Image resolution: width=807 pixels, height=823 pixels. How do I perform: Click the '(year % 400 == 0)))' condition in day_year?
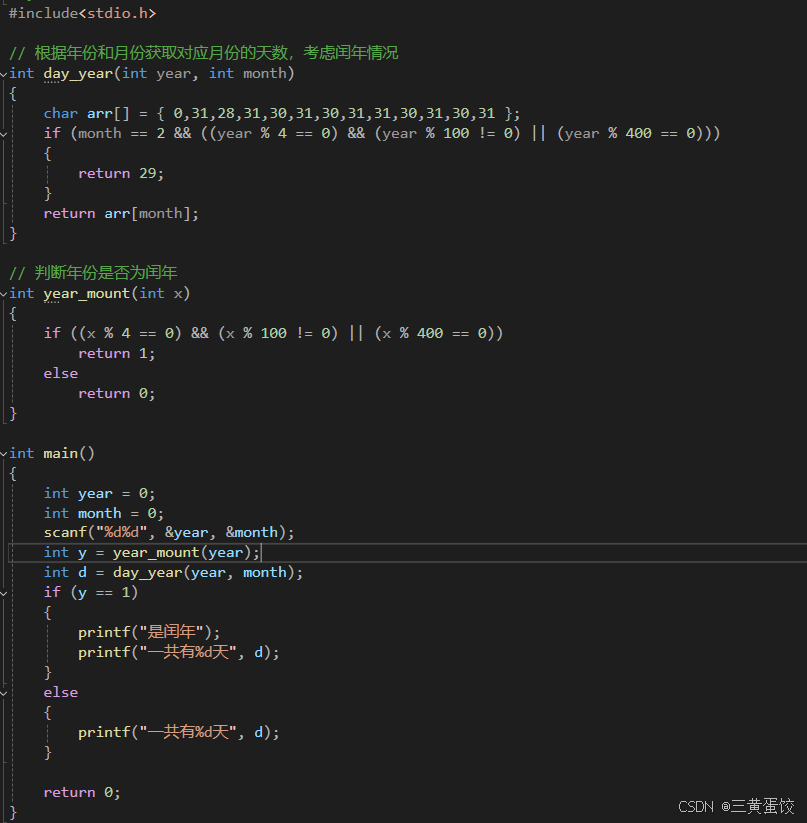(x=639, y=133)
